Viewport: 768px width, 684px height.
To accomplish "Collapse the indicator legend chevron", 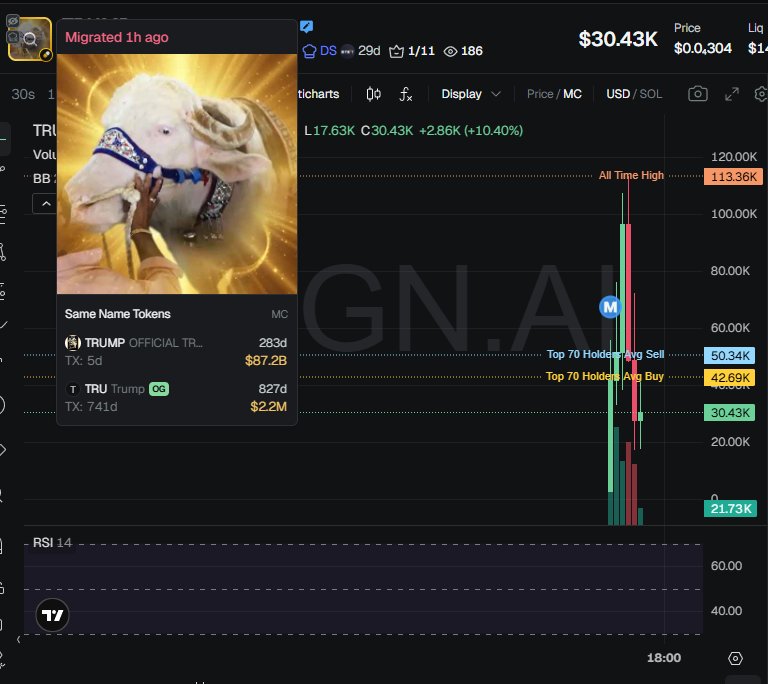I will (x=46, y=204).
